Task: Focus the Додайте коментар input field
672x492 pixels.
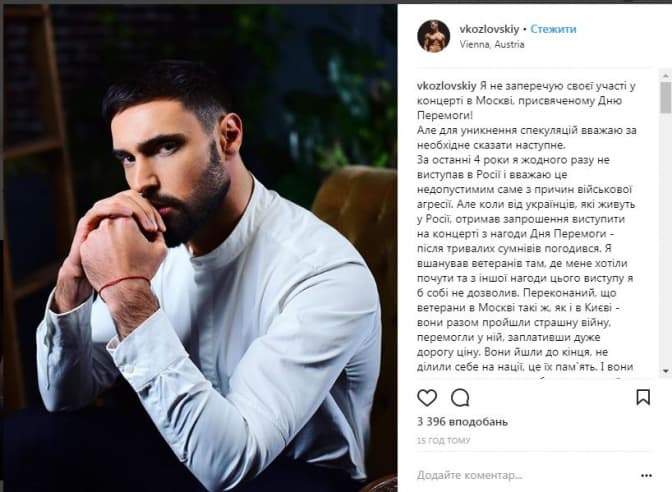Action: pyautogui.click(x=525, y=475)
